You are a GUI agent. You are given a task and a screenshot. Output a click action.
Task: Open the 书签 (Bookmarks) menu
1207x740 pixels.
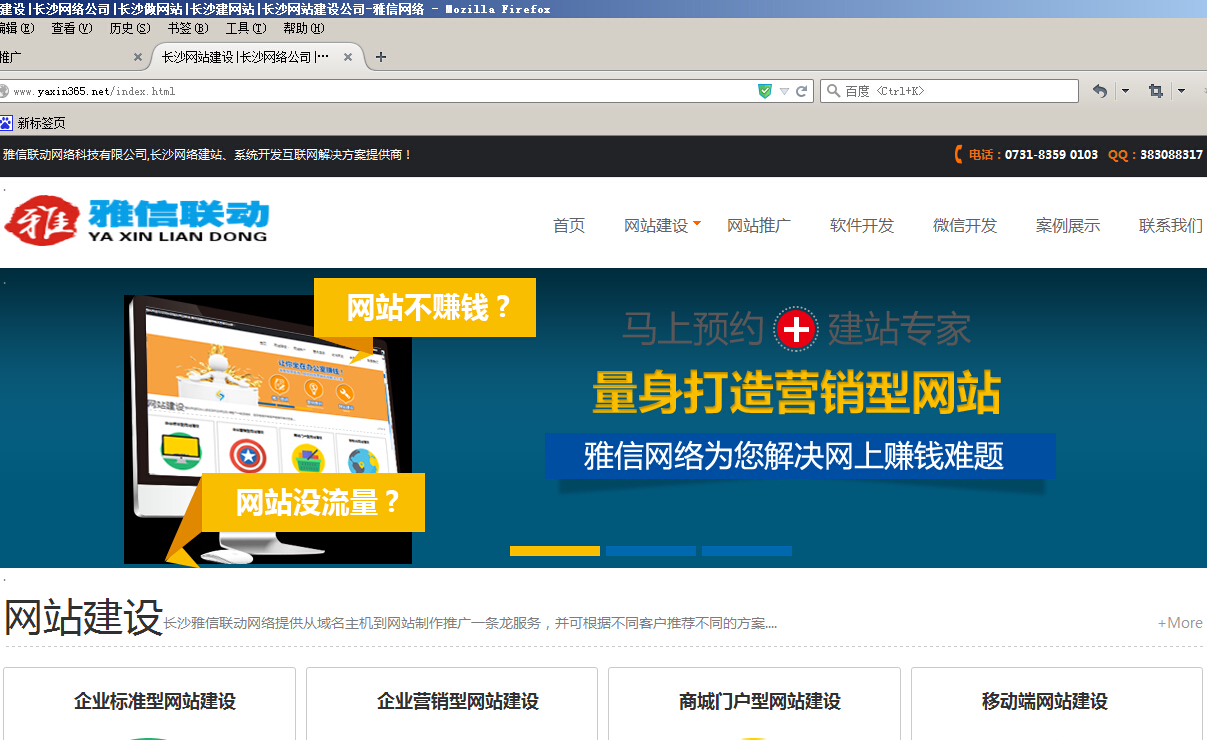(188, 28)
